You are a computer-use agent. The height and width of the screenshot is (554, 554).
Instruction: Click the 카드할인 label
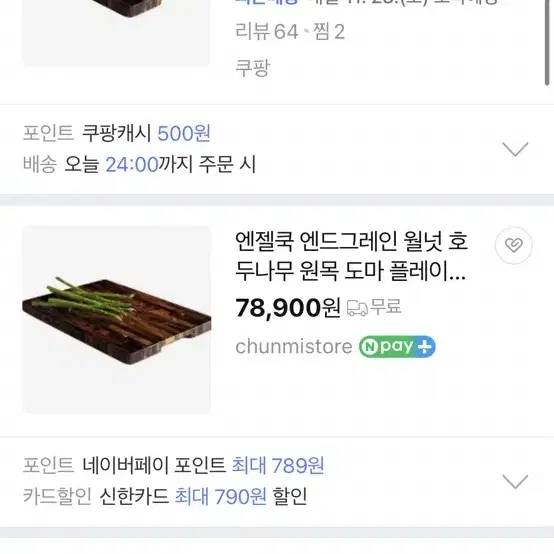coord(57,496)
